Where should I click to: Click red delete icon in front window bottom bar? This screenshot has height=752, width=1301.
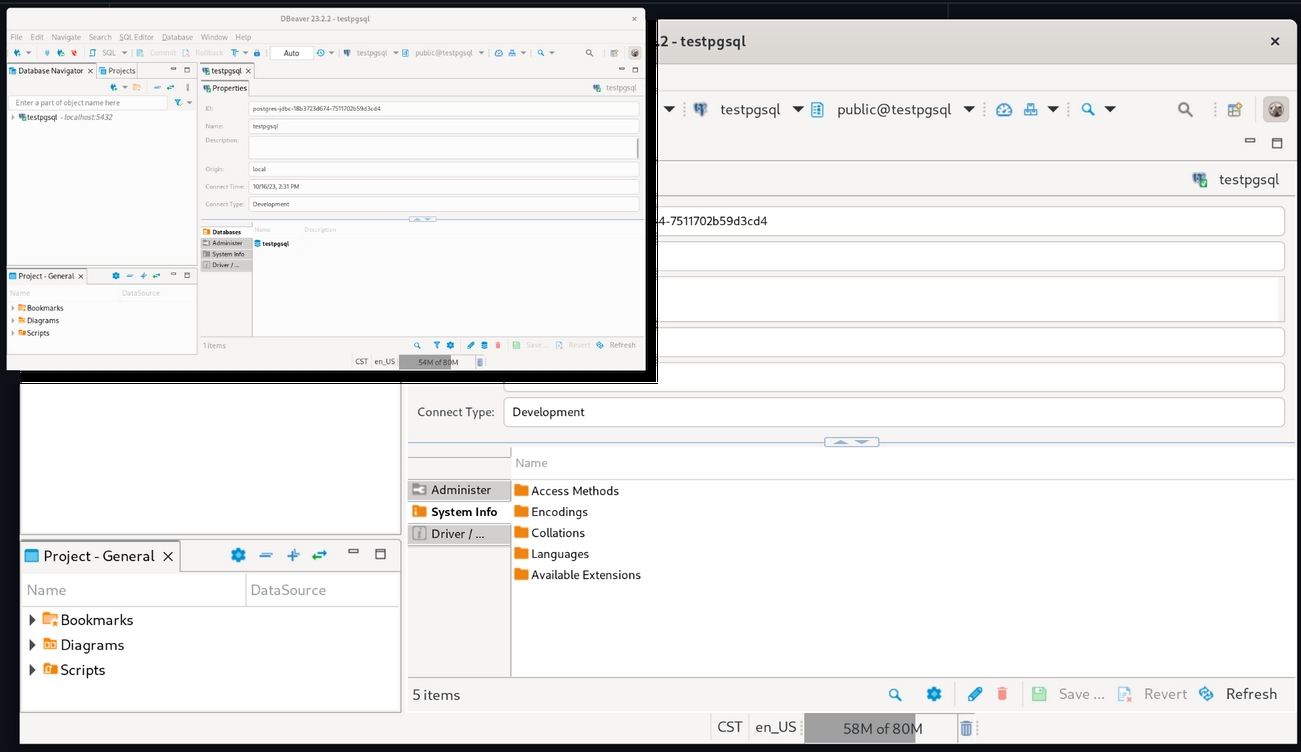pyautogui.click(x=498, y=345)
